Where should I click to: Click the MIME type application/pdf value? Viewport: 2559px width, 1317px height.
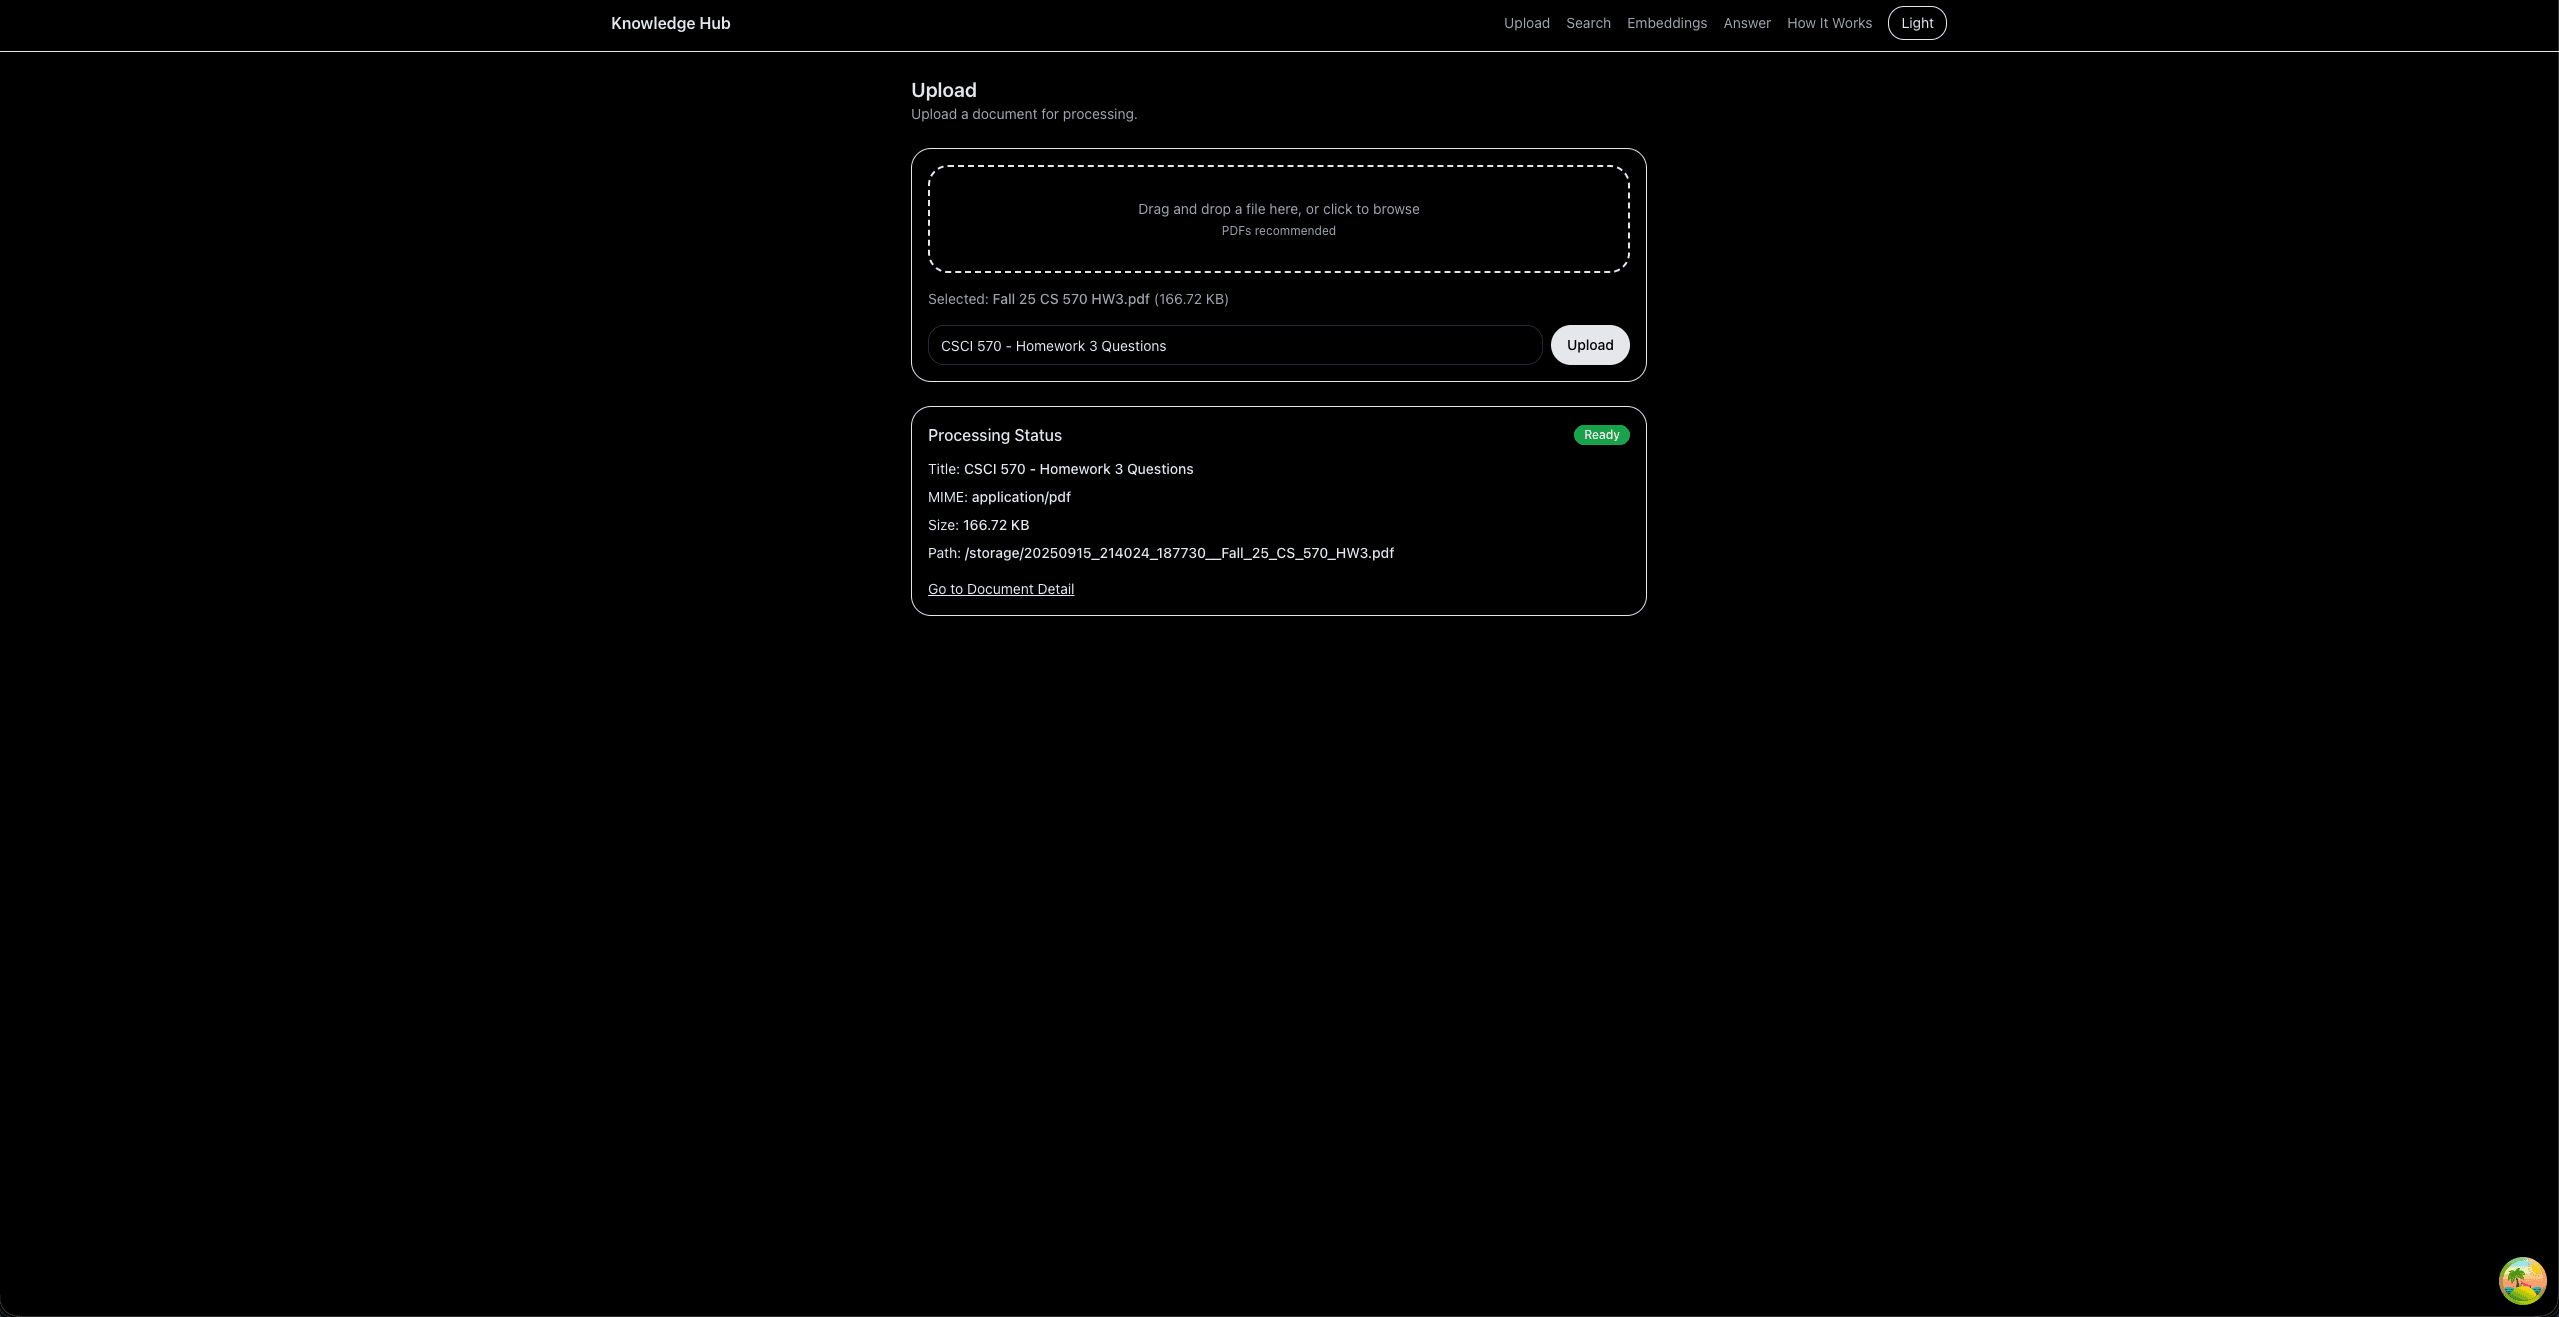(x=1021, y=497)
